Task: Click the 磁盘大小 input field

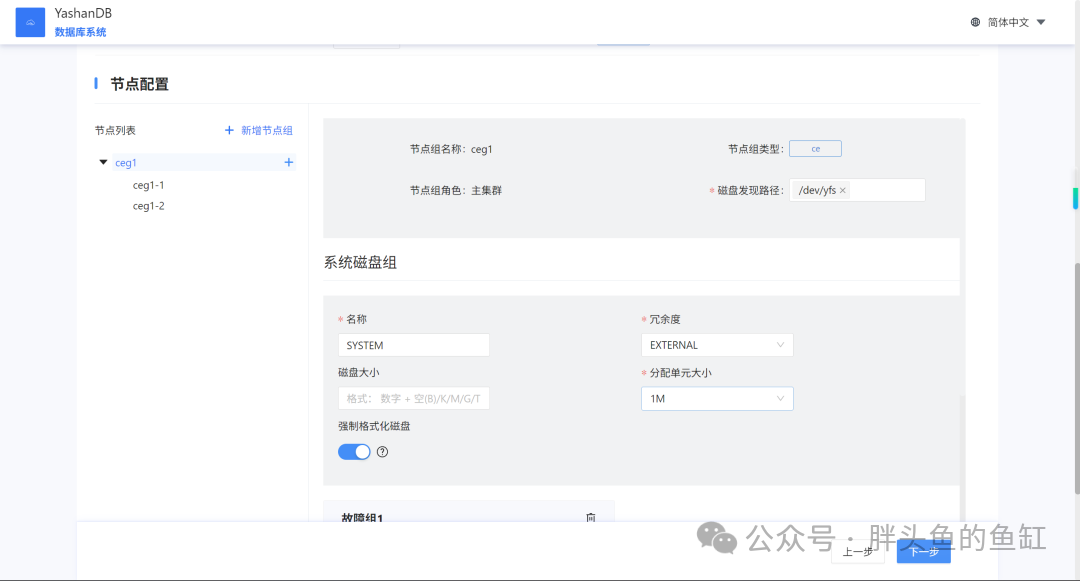Action: click(414, 399)
